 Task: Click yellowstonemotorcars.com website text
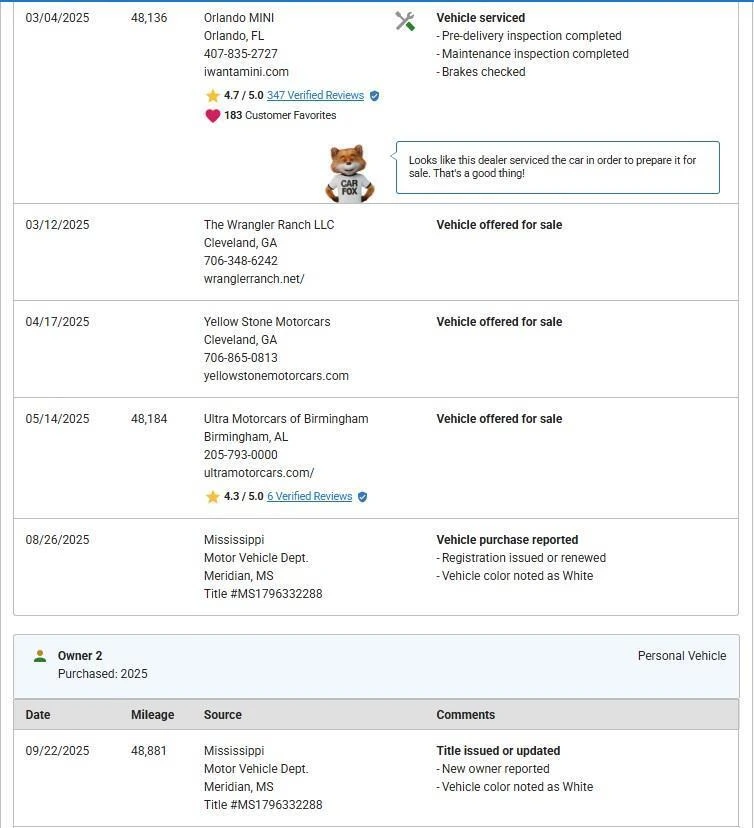pyautogui.click(x=276, y=376)
